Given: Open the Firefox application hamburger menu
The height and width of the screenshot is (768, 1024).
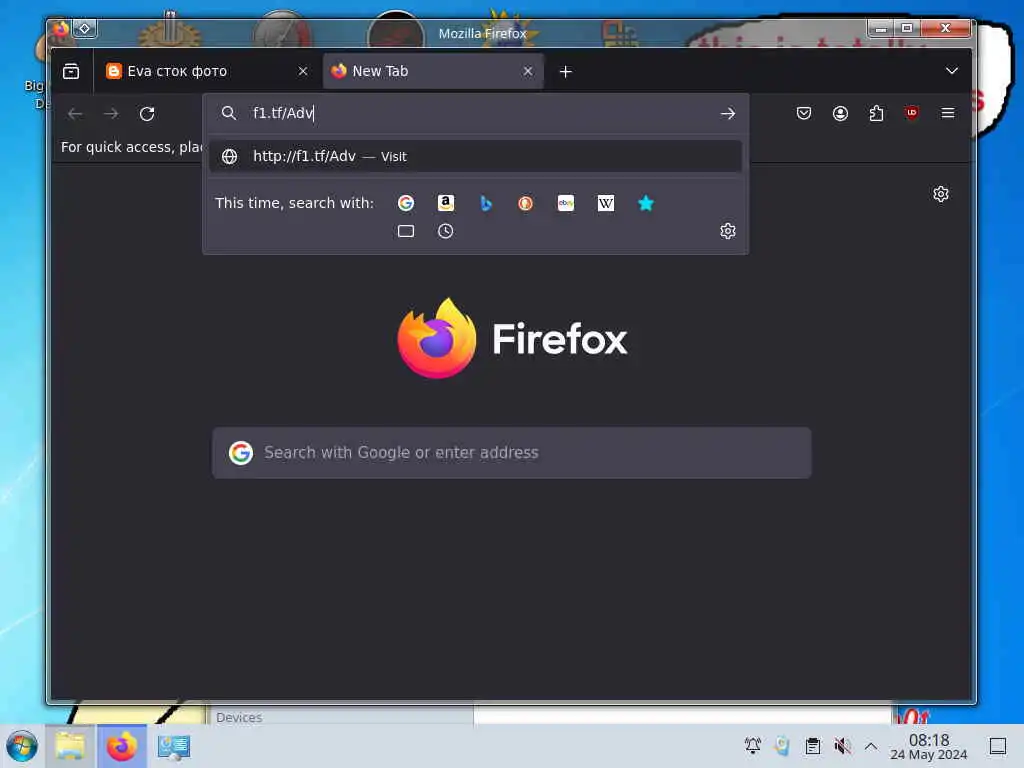Looking at the screenshot, I should (x=948, y=113).
